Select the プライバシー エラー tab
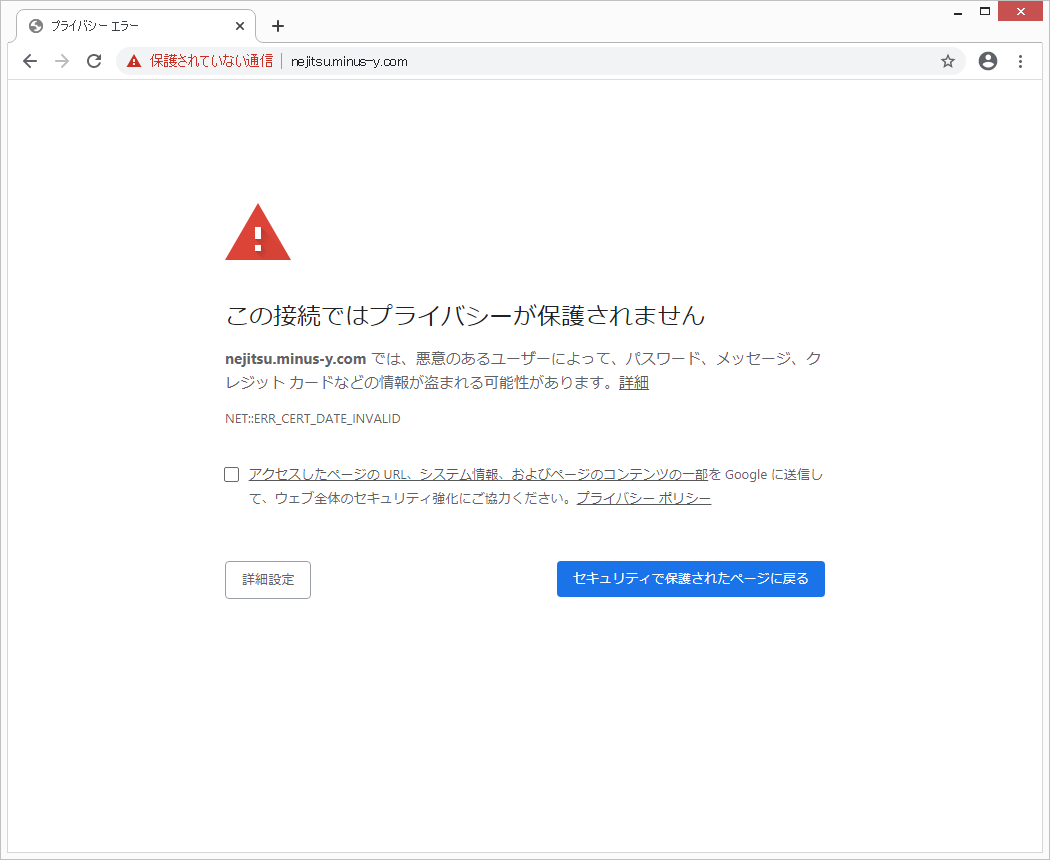The width and height of the screenshot is (1050, 860). pos(136,26)
